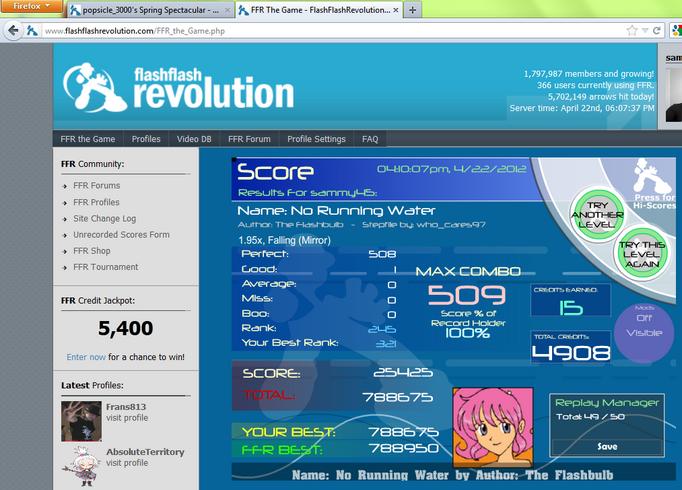This screenshot has height=490, width=682.
Task: Open the history dropdown arrow in address bar
Action: (x=645, y=30)
